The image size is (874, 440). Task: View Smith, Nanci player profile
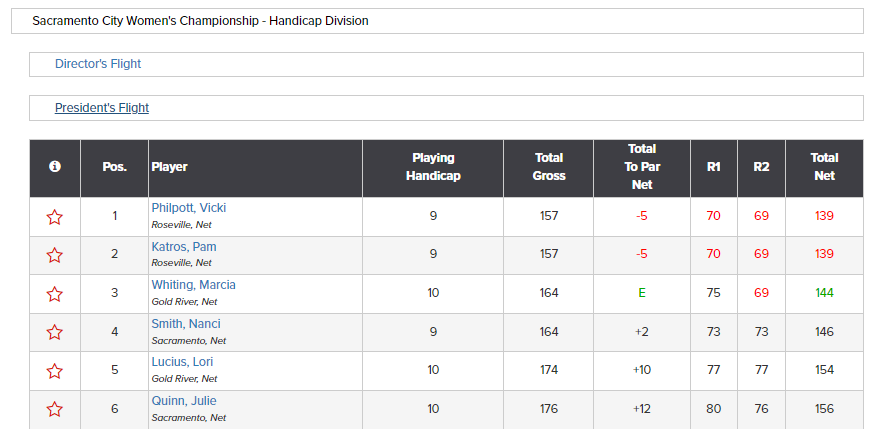click(186, 324)
